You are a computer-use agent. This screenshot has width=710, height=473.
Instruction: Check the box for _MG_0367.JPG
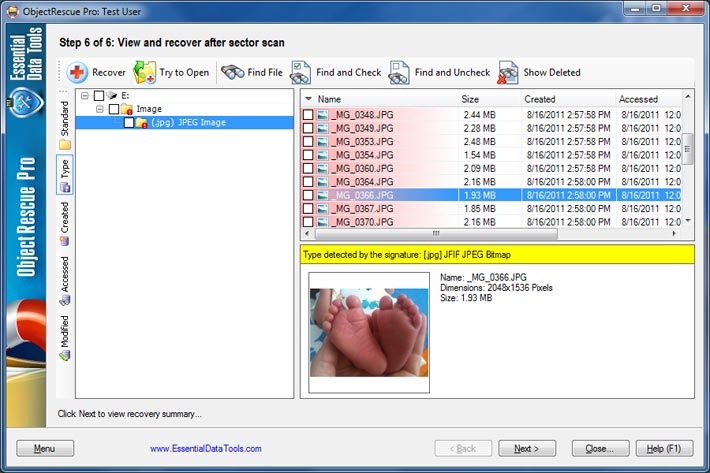308,209
